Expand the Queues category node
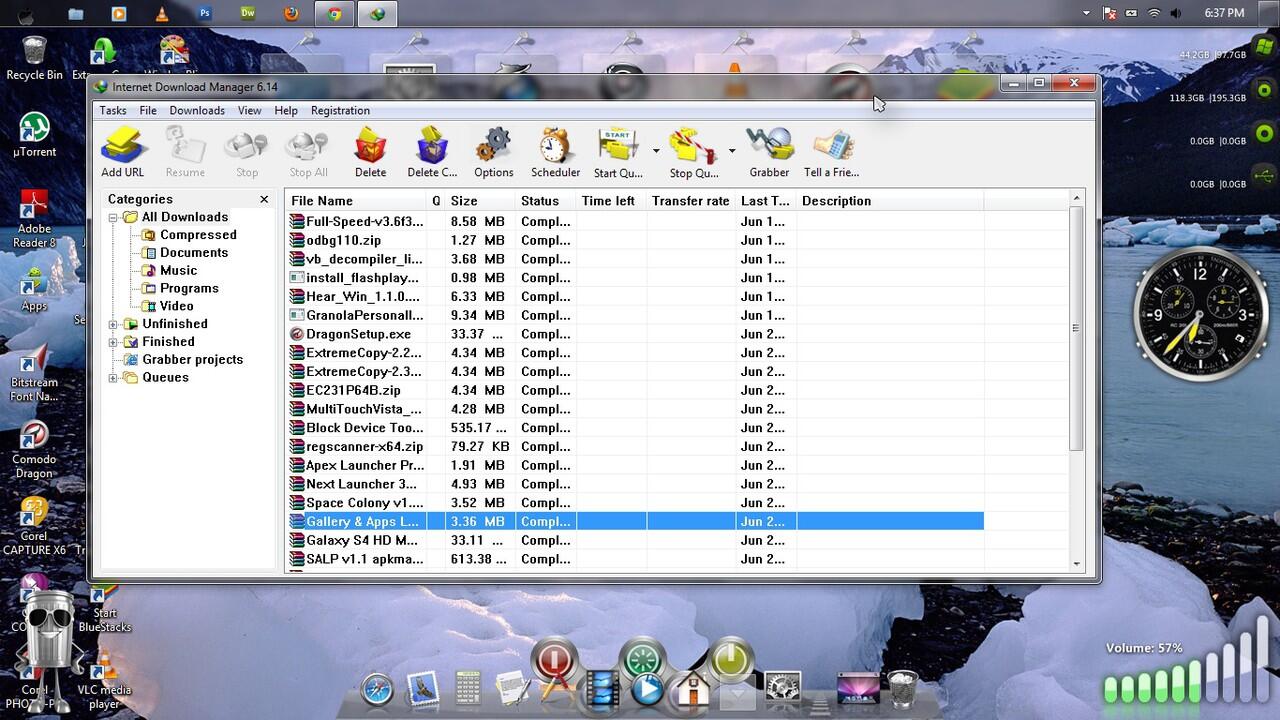Image resolution: width=1280 pixels, height=720 pixels. (x=114, y=377)
